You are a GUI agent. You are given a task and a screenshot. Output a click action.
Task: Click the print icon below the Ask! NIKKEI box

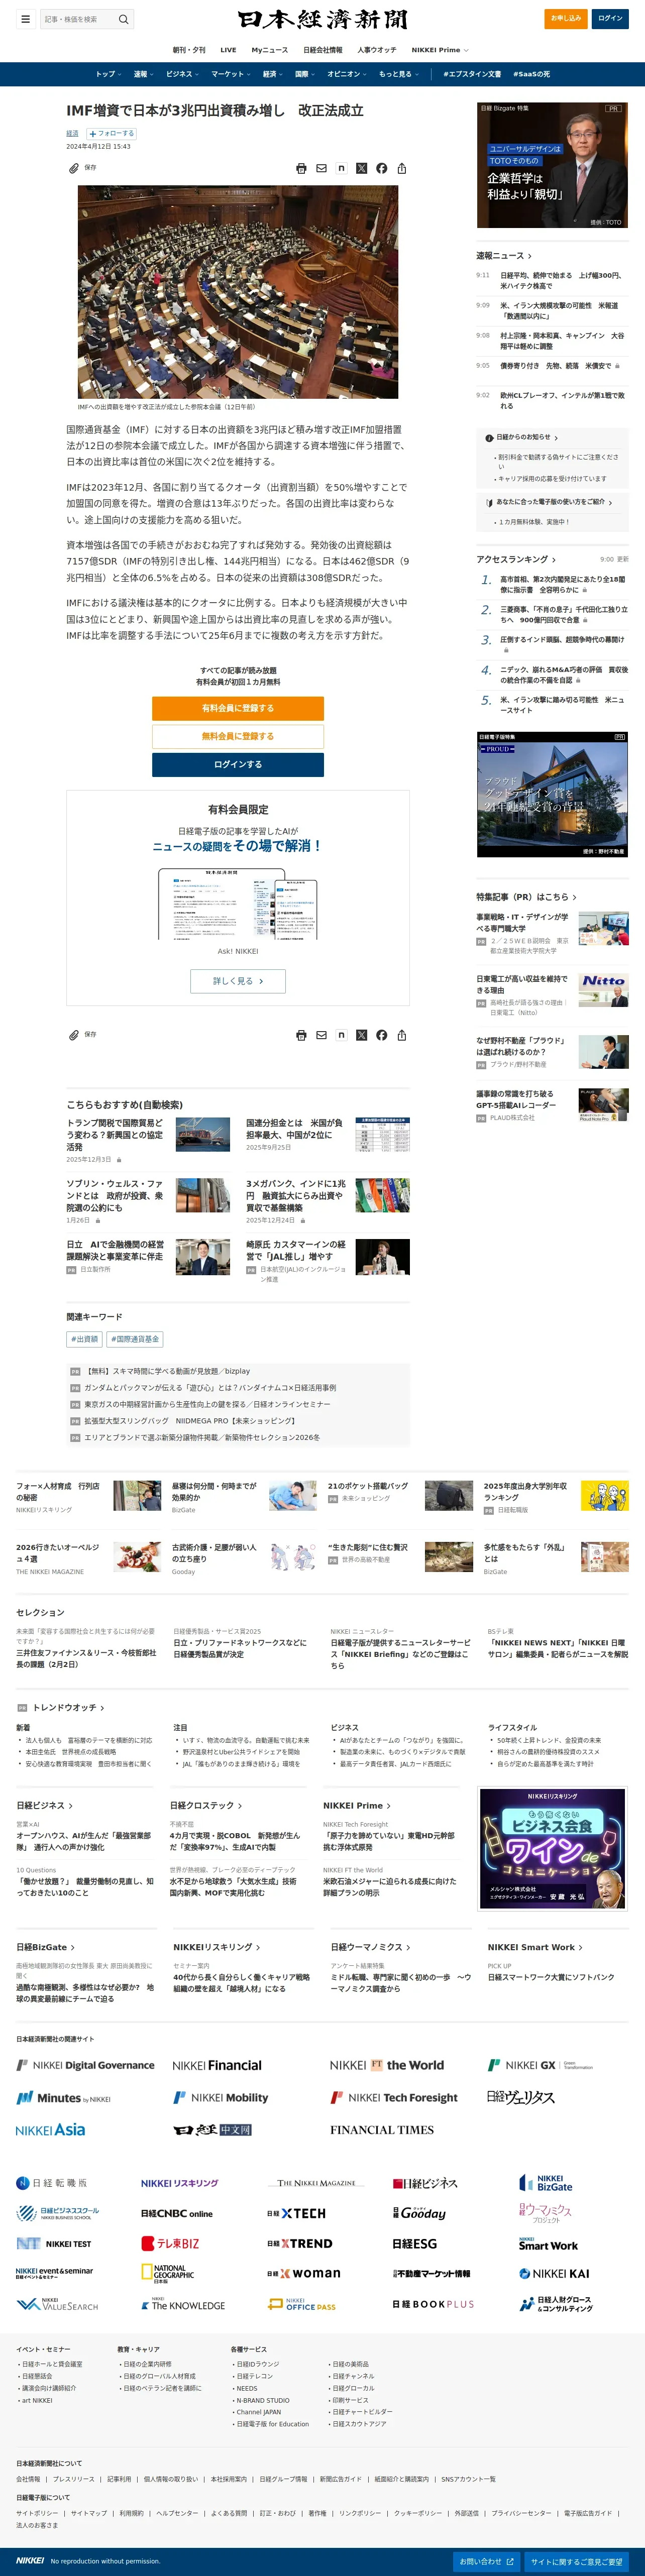(x=301, y=1035)
